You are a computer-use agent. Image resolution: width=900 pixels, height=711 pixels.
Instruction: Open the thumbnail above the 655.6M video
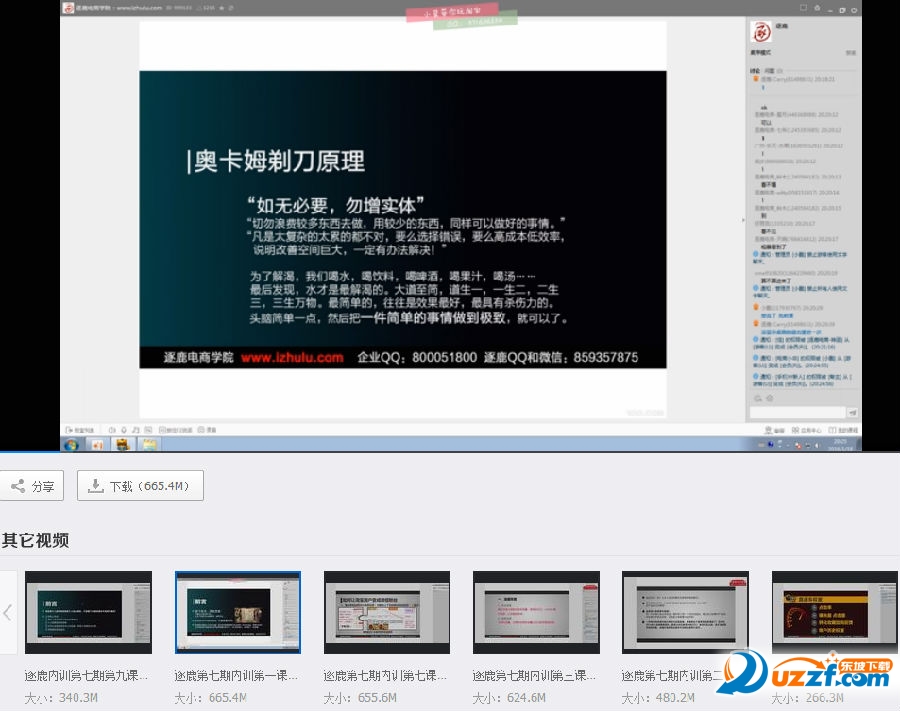coord(387,612)
